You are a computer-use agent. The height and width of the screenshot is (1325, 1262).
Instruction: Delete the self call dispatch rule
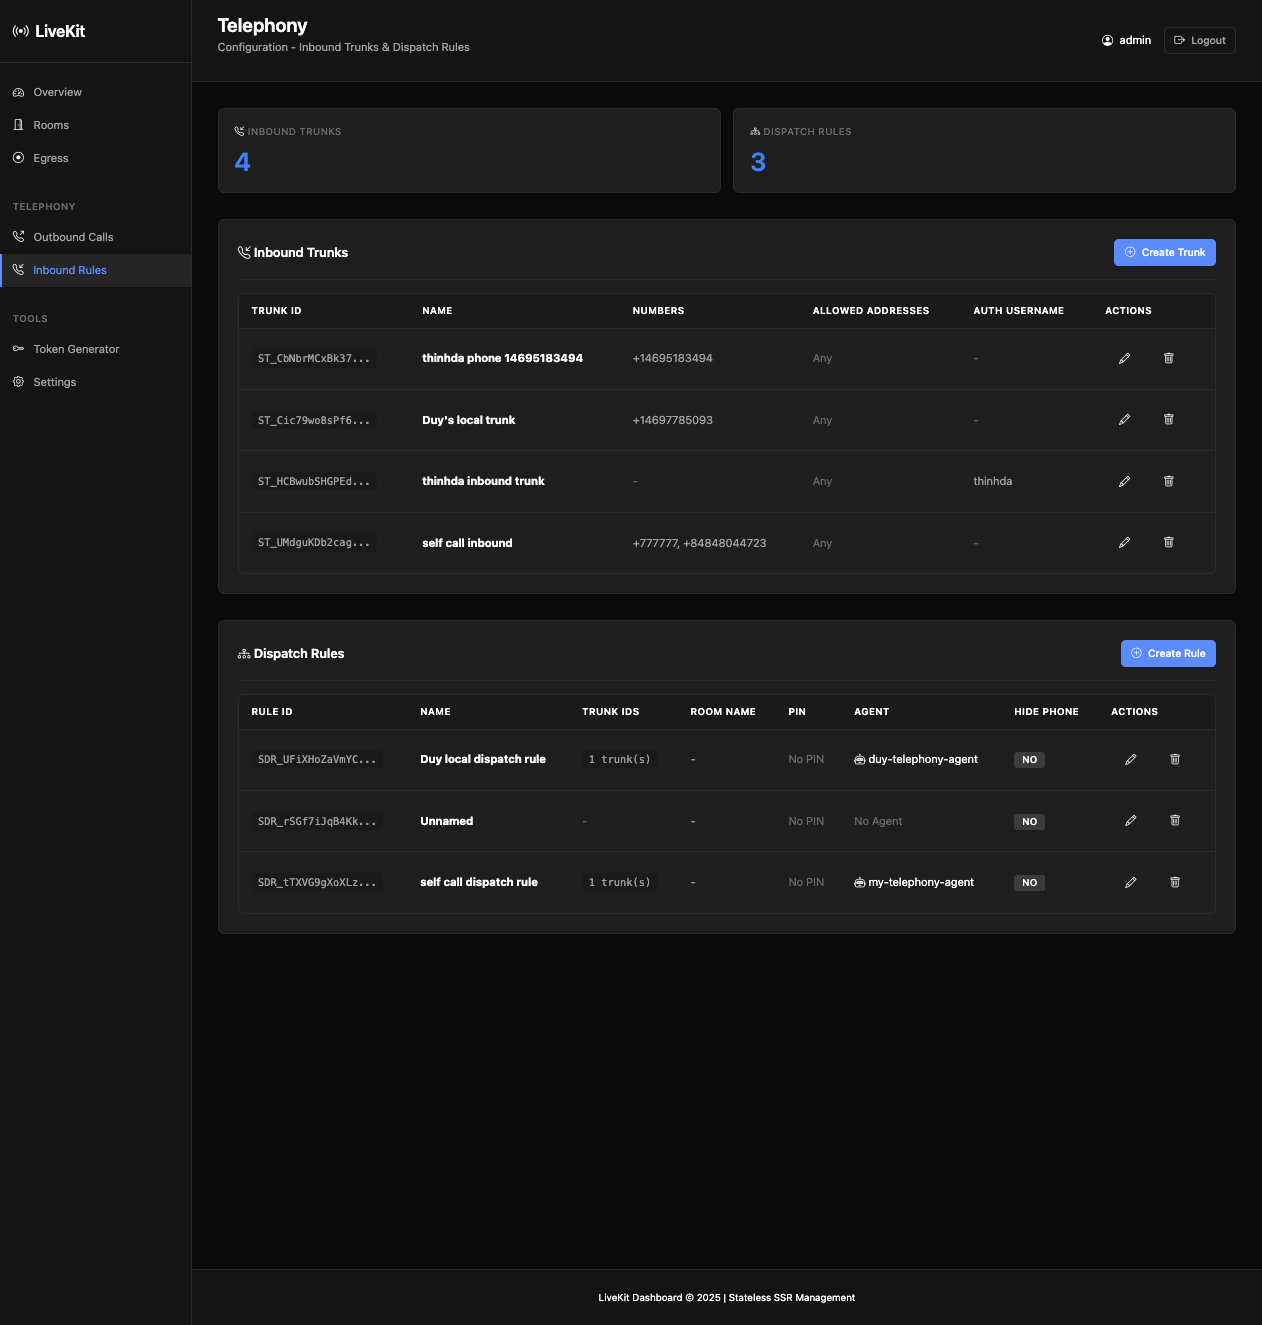pos(1175,882)
